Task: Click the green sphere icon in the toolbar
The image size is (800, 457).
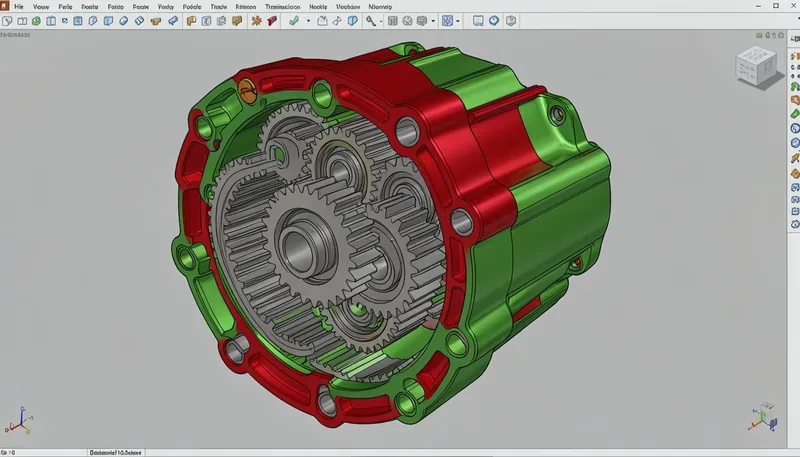Action: tap(36, 21)
